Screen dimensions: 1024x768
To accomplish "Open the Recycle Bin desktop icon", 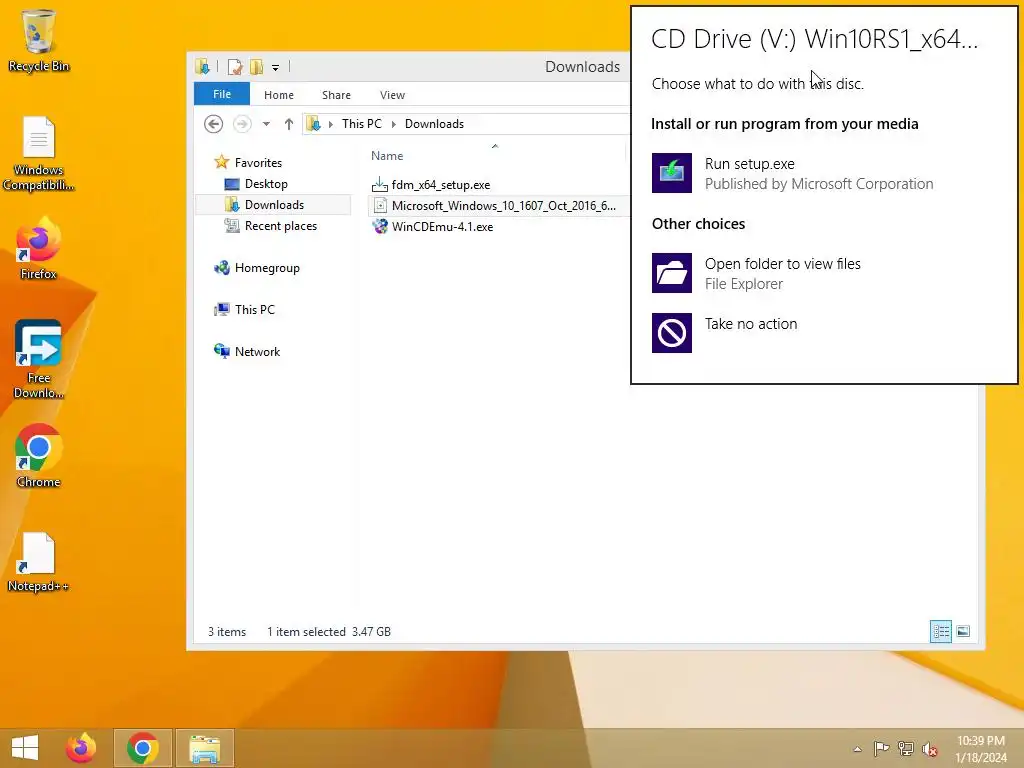I will coord(39,40).
